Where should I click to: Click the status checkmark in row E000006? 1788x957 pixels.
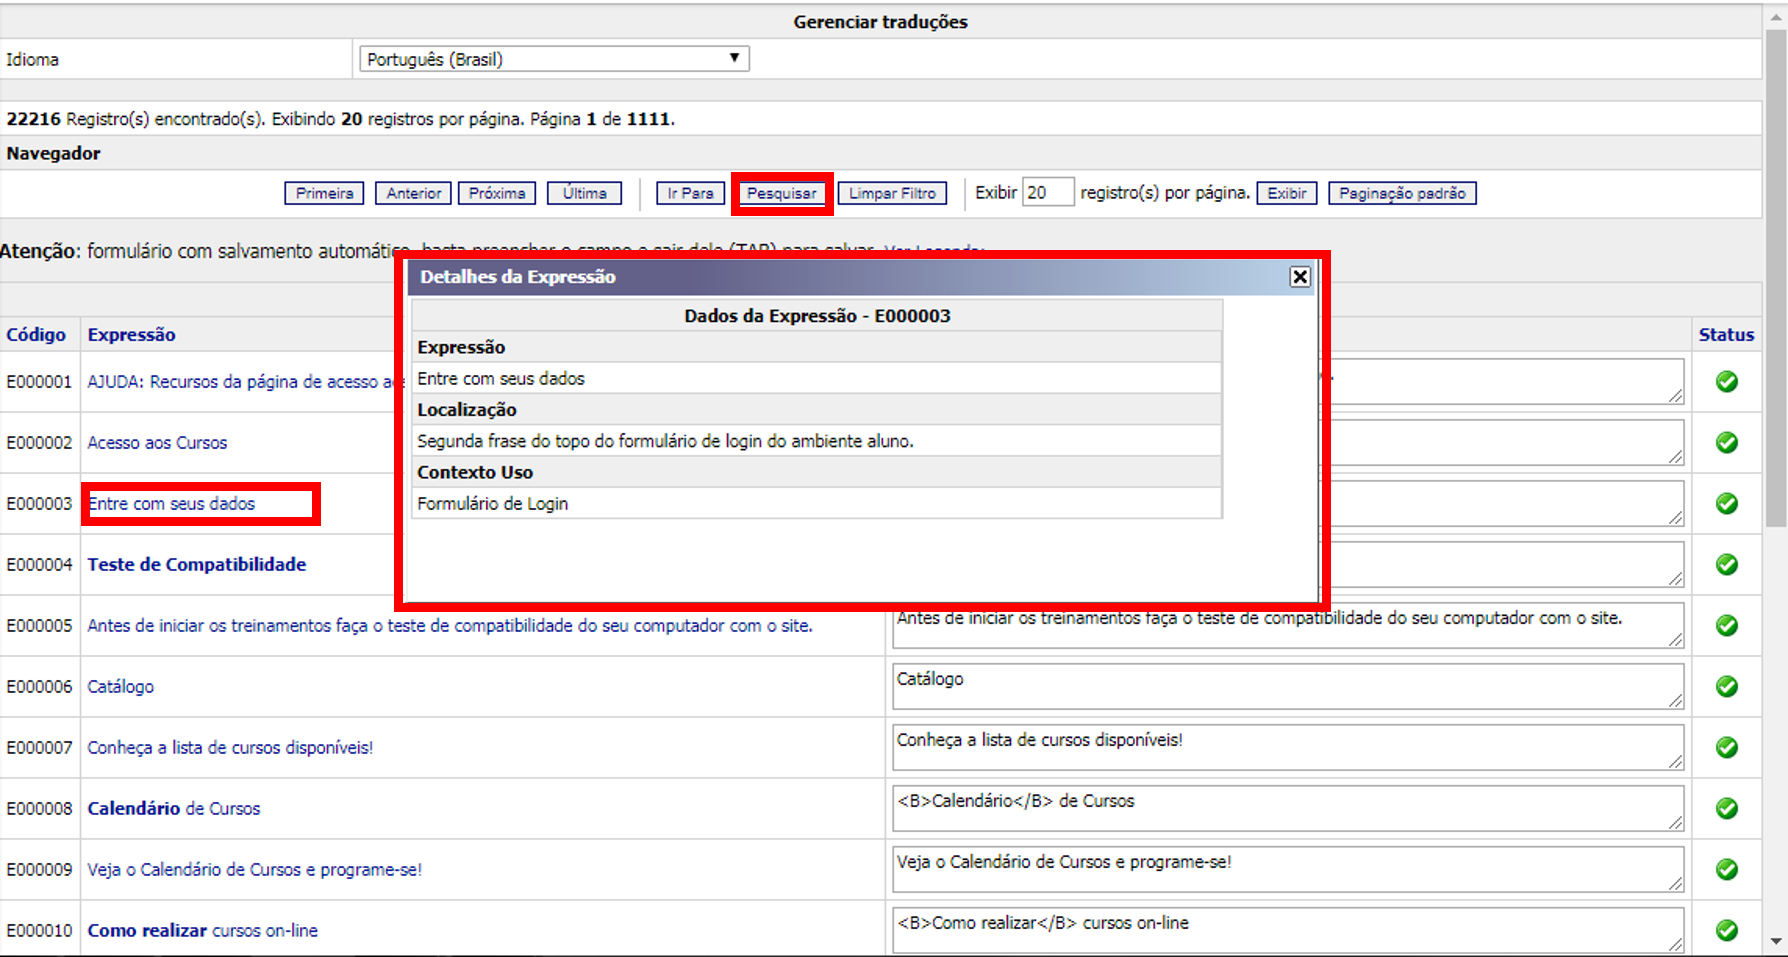coord(1726,686)
